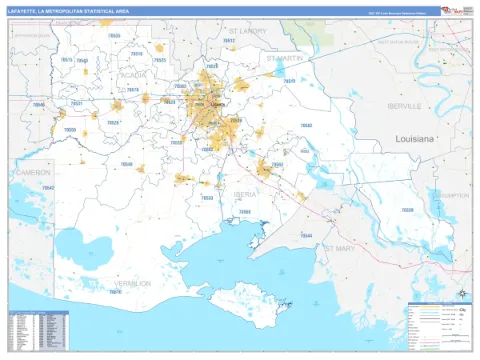Screen dimensions: 480x360
Task: Click ZIP code 70533 label
Action: (x=207, y=198)
